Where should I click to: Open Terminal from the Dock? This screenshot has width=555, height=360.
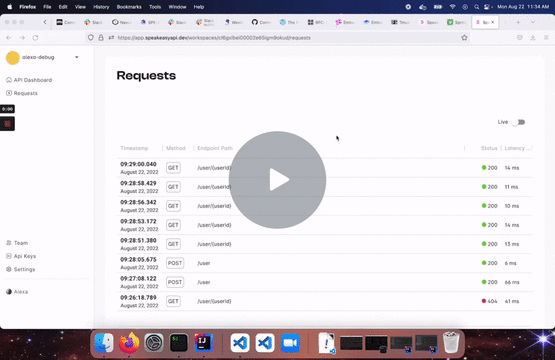coord(179,343)
